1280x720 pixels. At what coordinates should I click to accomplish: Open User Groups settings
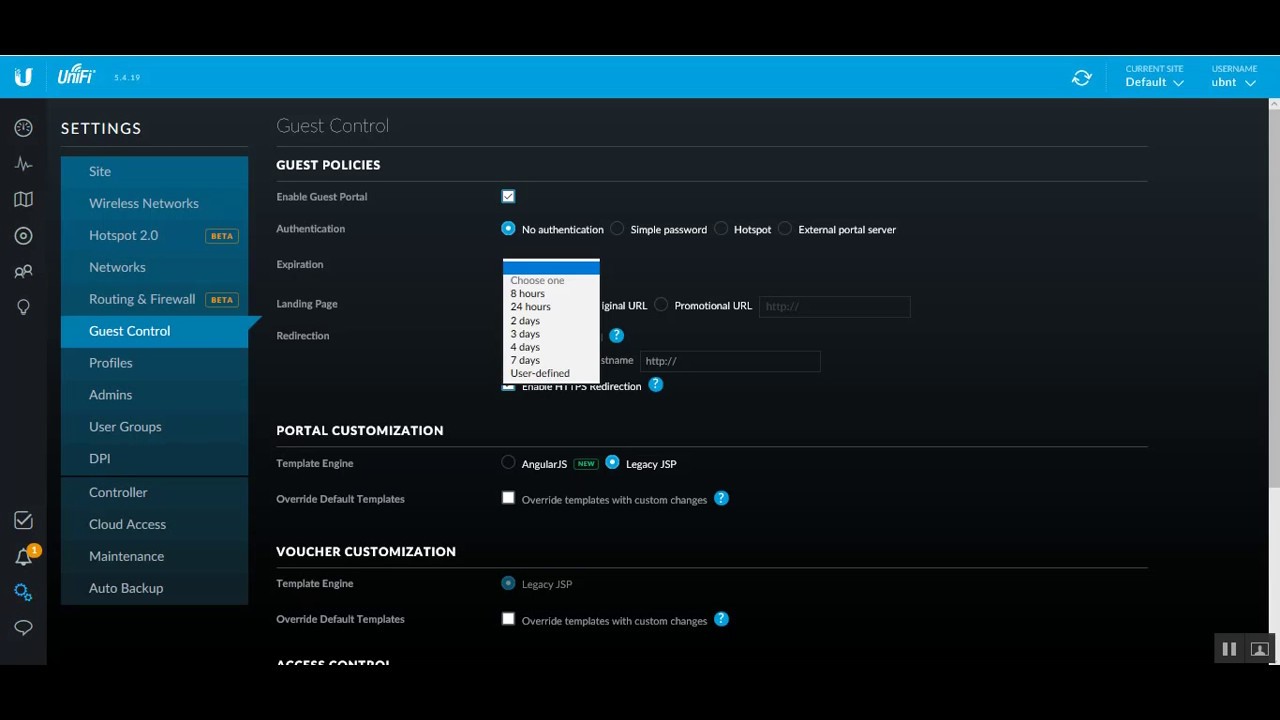(154, 427)
